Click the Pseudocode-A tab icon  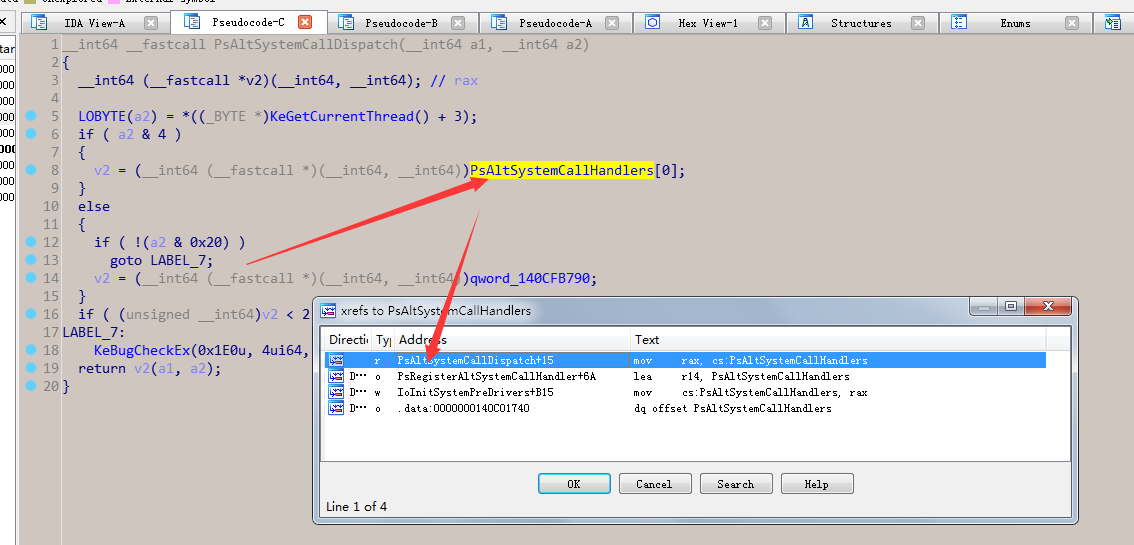pos(499,23)
